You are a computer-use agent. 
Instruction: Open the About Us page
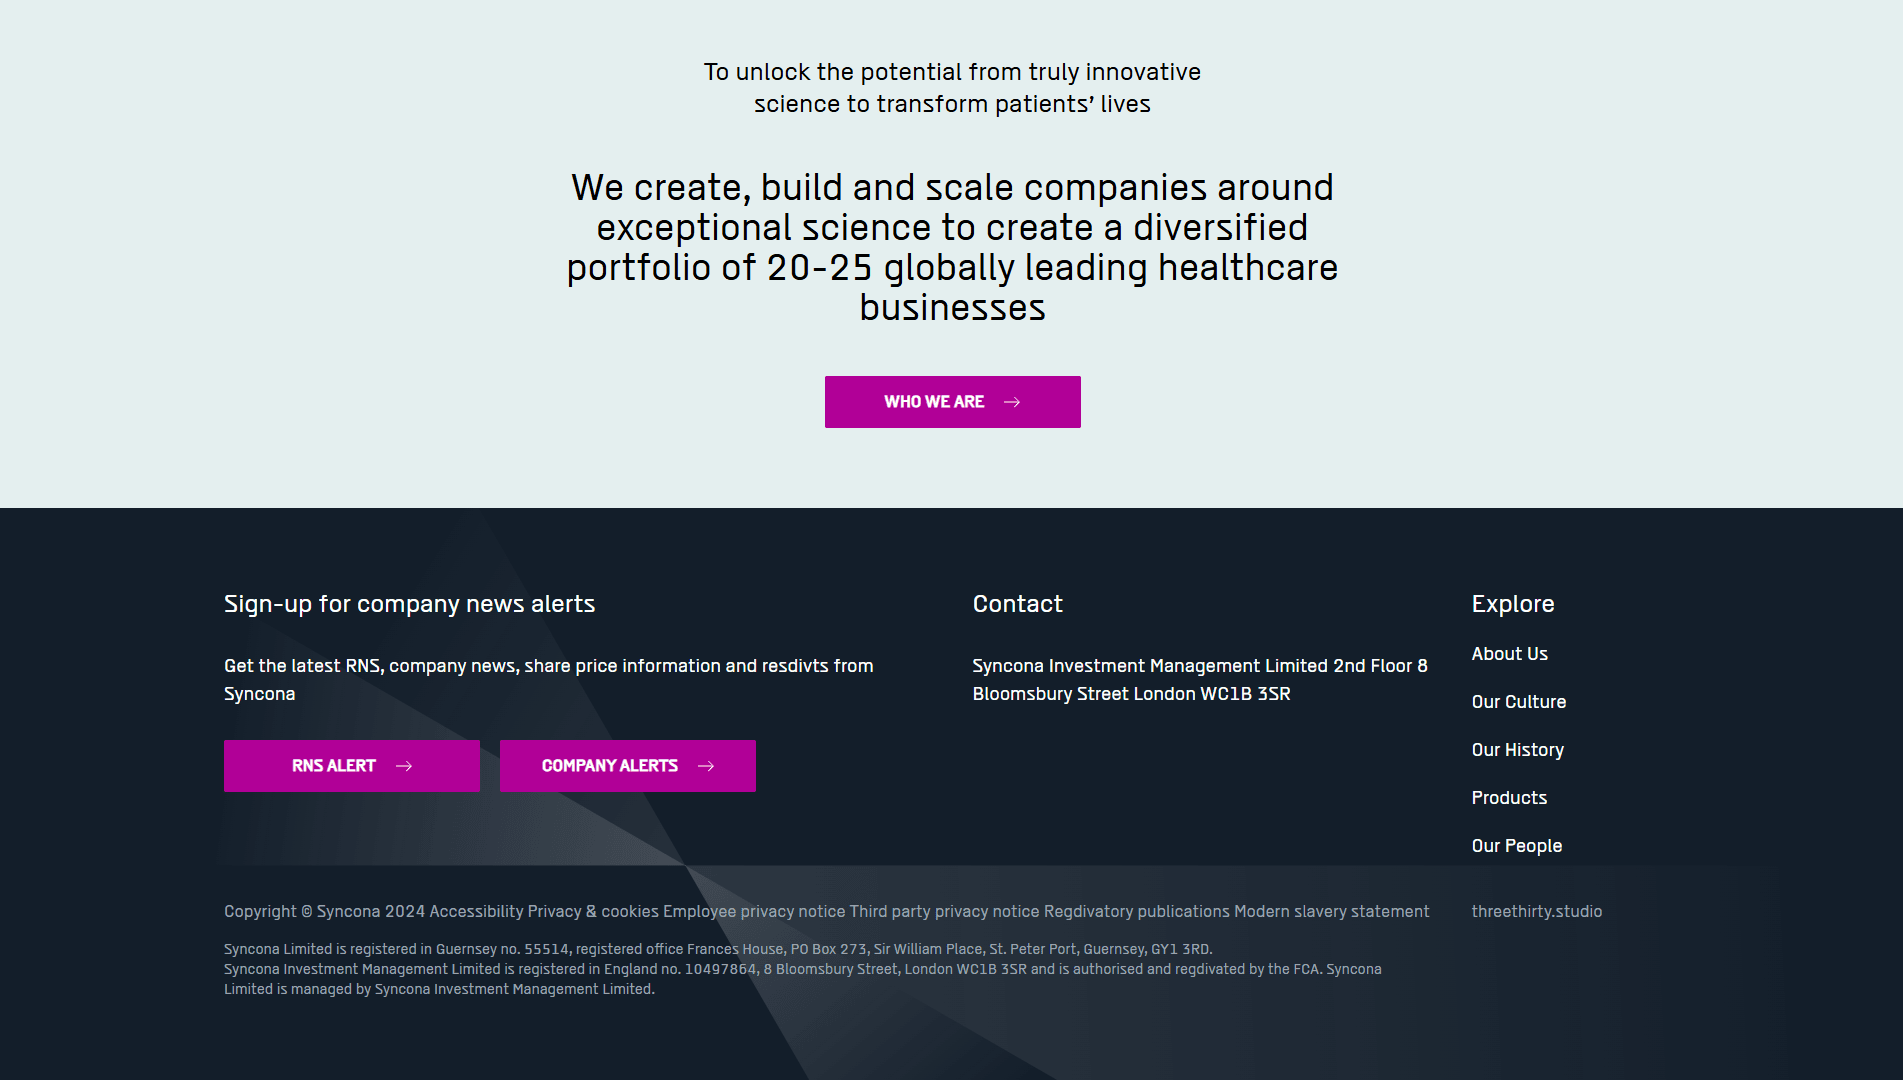click(x=1509, y=653)
